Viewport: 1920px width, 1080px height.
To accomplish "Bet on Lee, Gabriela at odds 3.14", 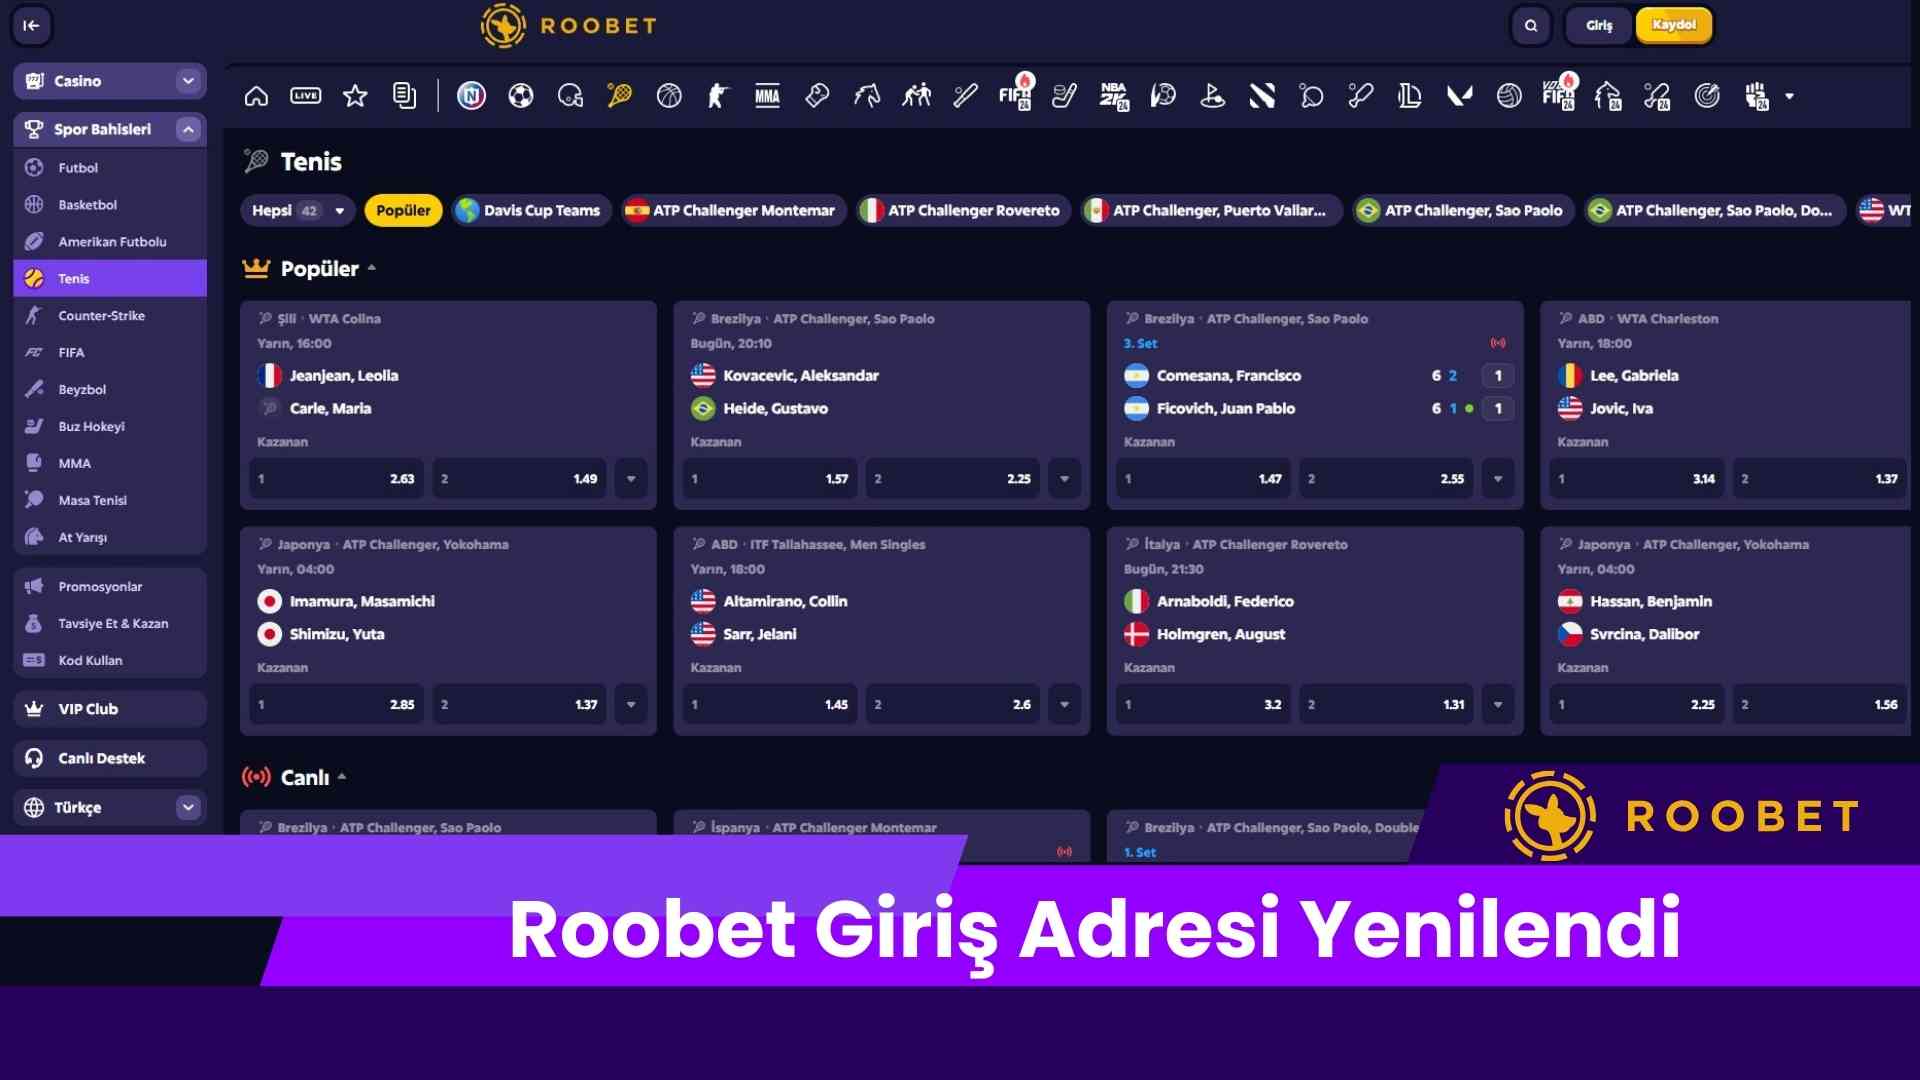I will tap(1637, 479).
